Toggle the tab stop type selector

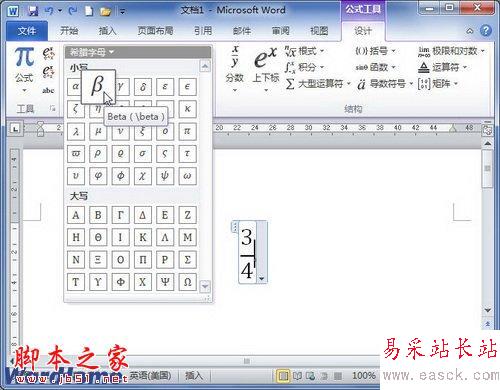point(15,128)
